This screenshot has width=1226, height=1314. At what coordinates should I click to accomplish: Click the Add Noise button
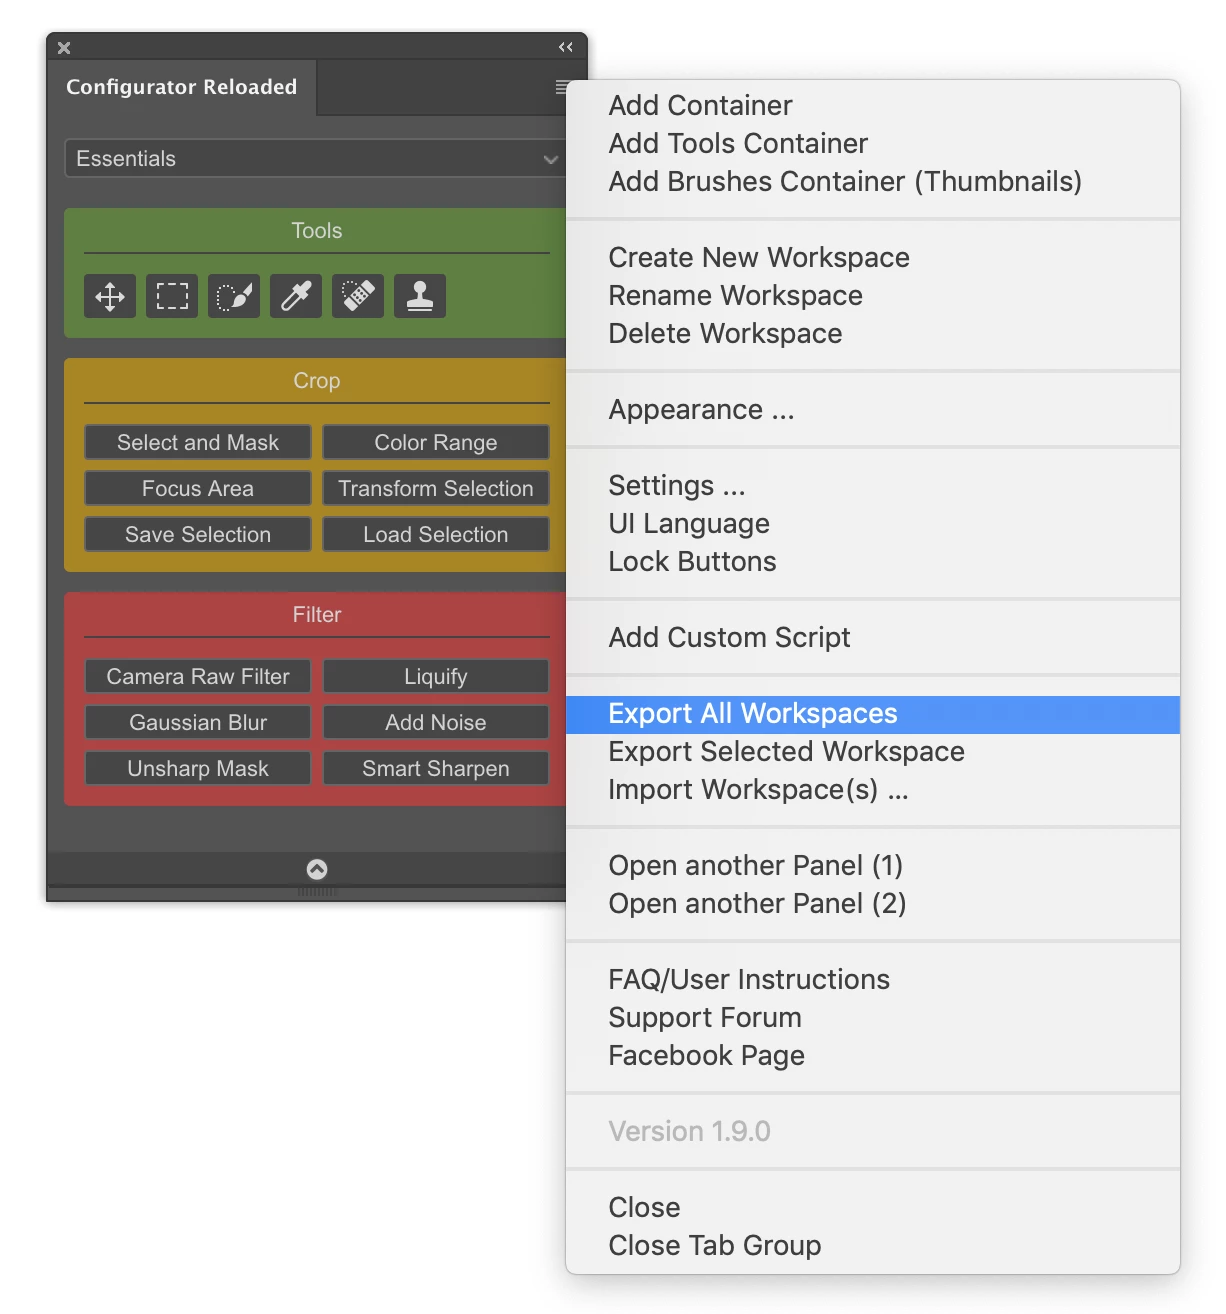click(x=436, y=722)
